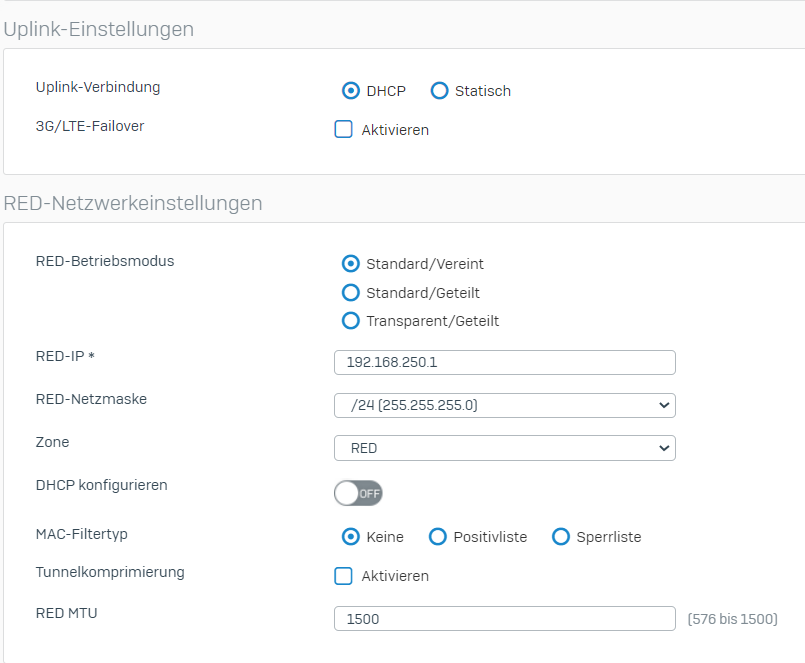This screenshot has width=805, height=663.
Task: Pick the Transparent/Geteilt operating mode
Action: click(351, 321)
